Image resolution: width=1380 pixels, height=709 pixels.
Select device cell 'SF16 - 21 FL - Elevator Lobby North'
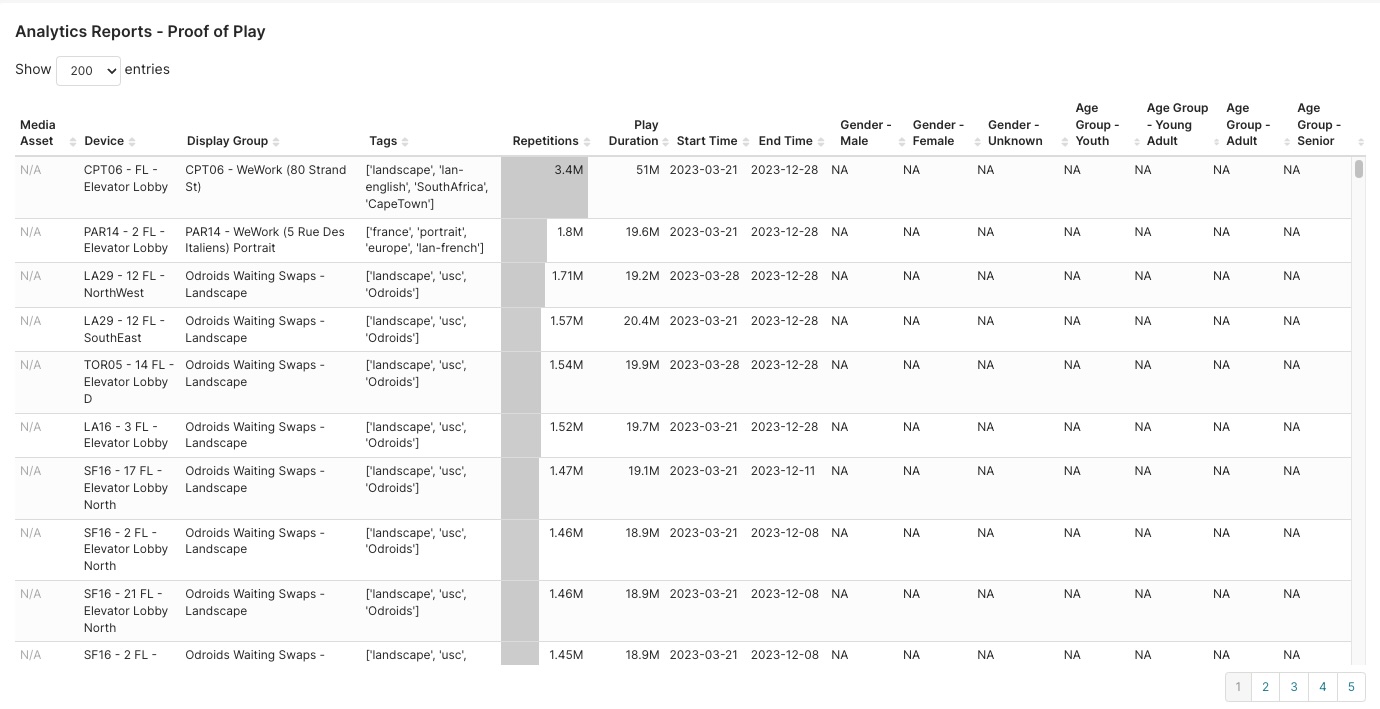(x=126, y=611)
